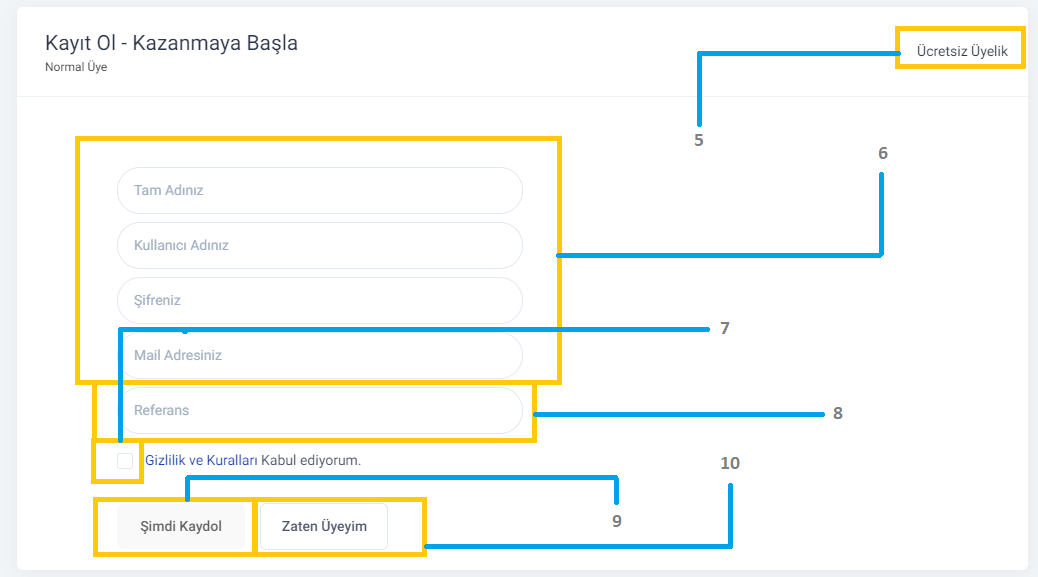Select annotation number 7

(725, 328)
